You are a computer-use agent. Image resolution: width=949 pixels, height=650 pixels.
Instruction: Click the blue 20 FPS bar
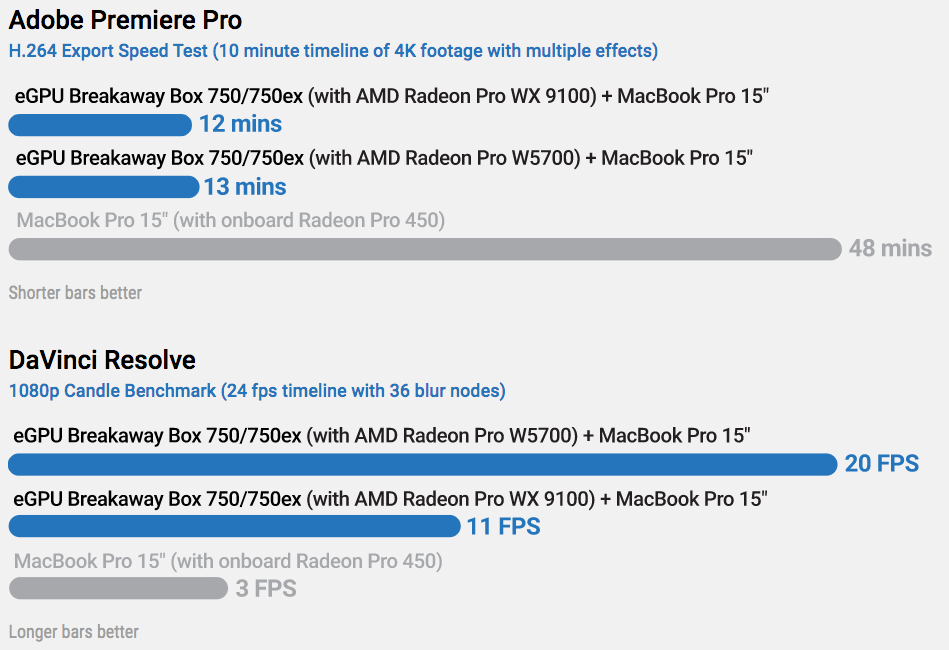pos(422,464)
